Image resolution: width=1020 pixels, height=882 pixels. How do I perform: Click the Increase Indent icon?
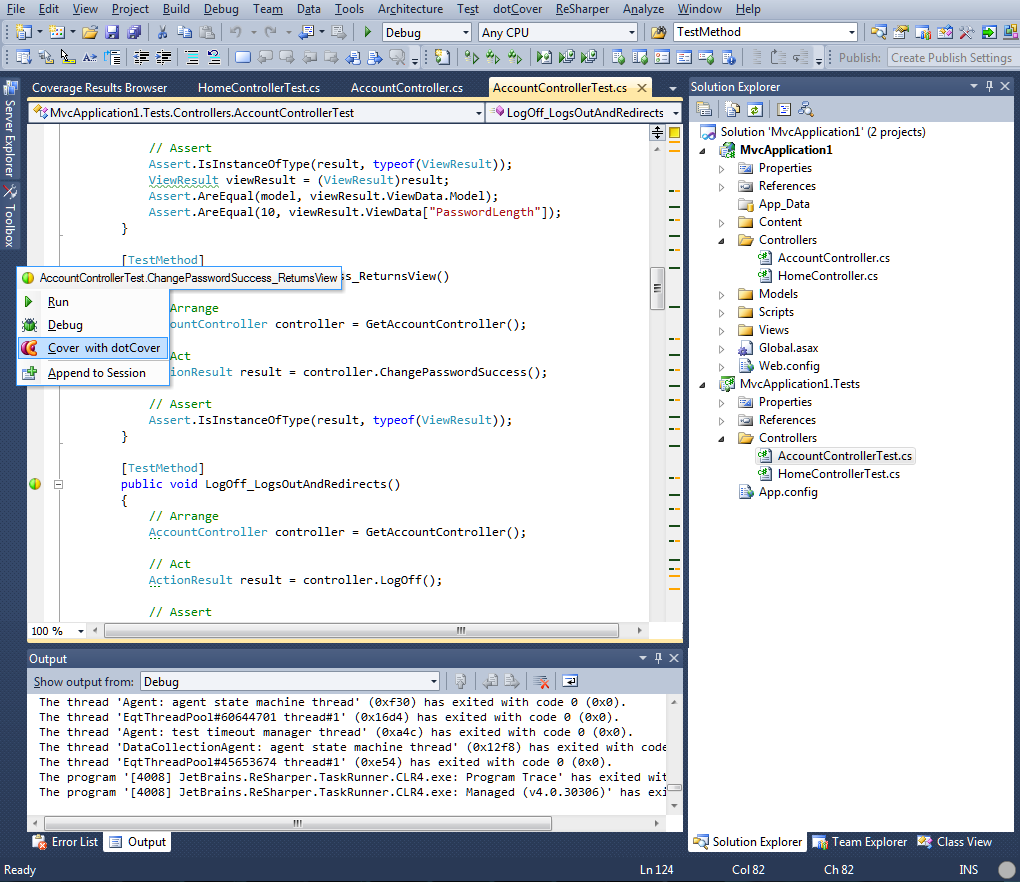point(163,57)
